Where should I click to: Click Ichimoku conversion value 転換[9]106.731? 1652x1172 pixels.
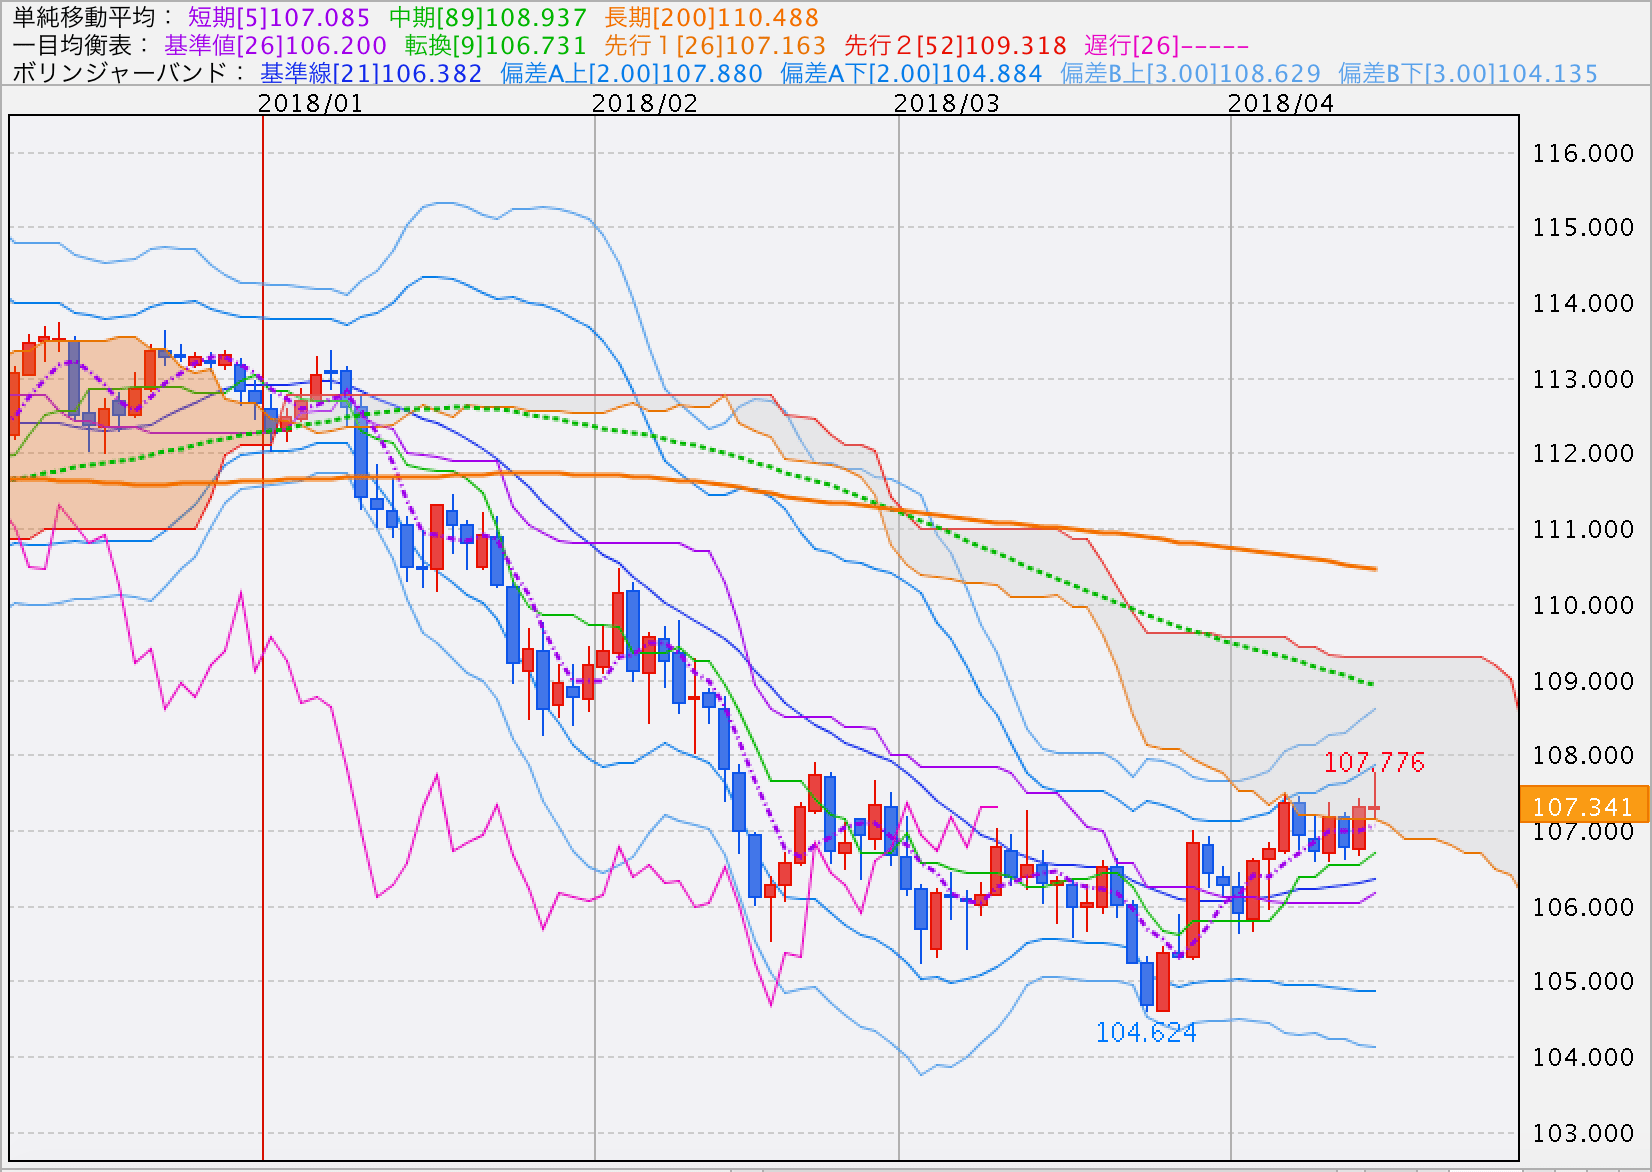coord(495,45)
